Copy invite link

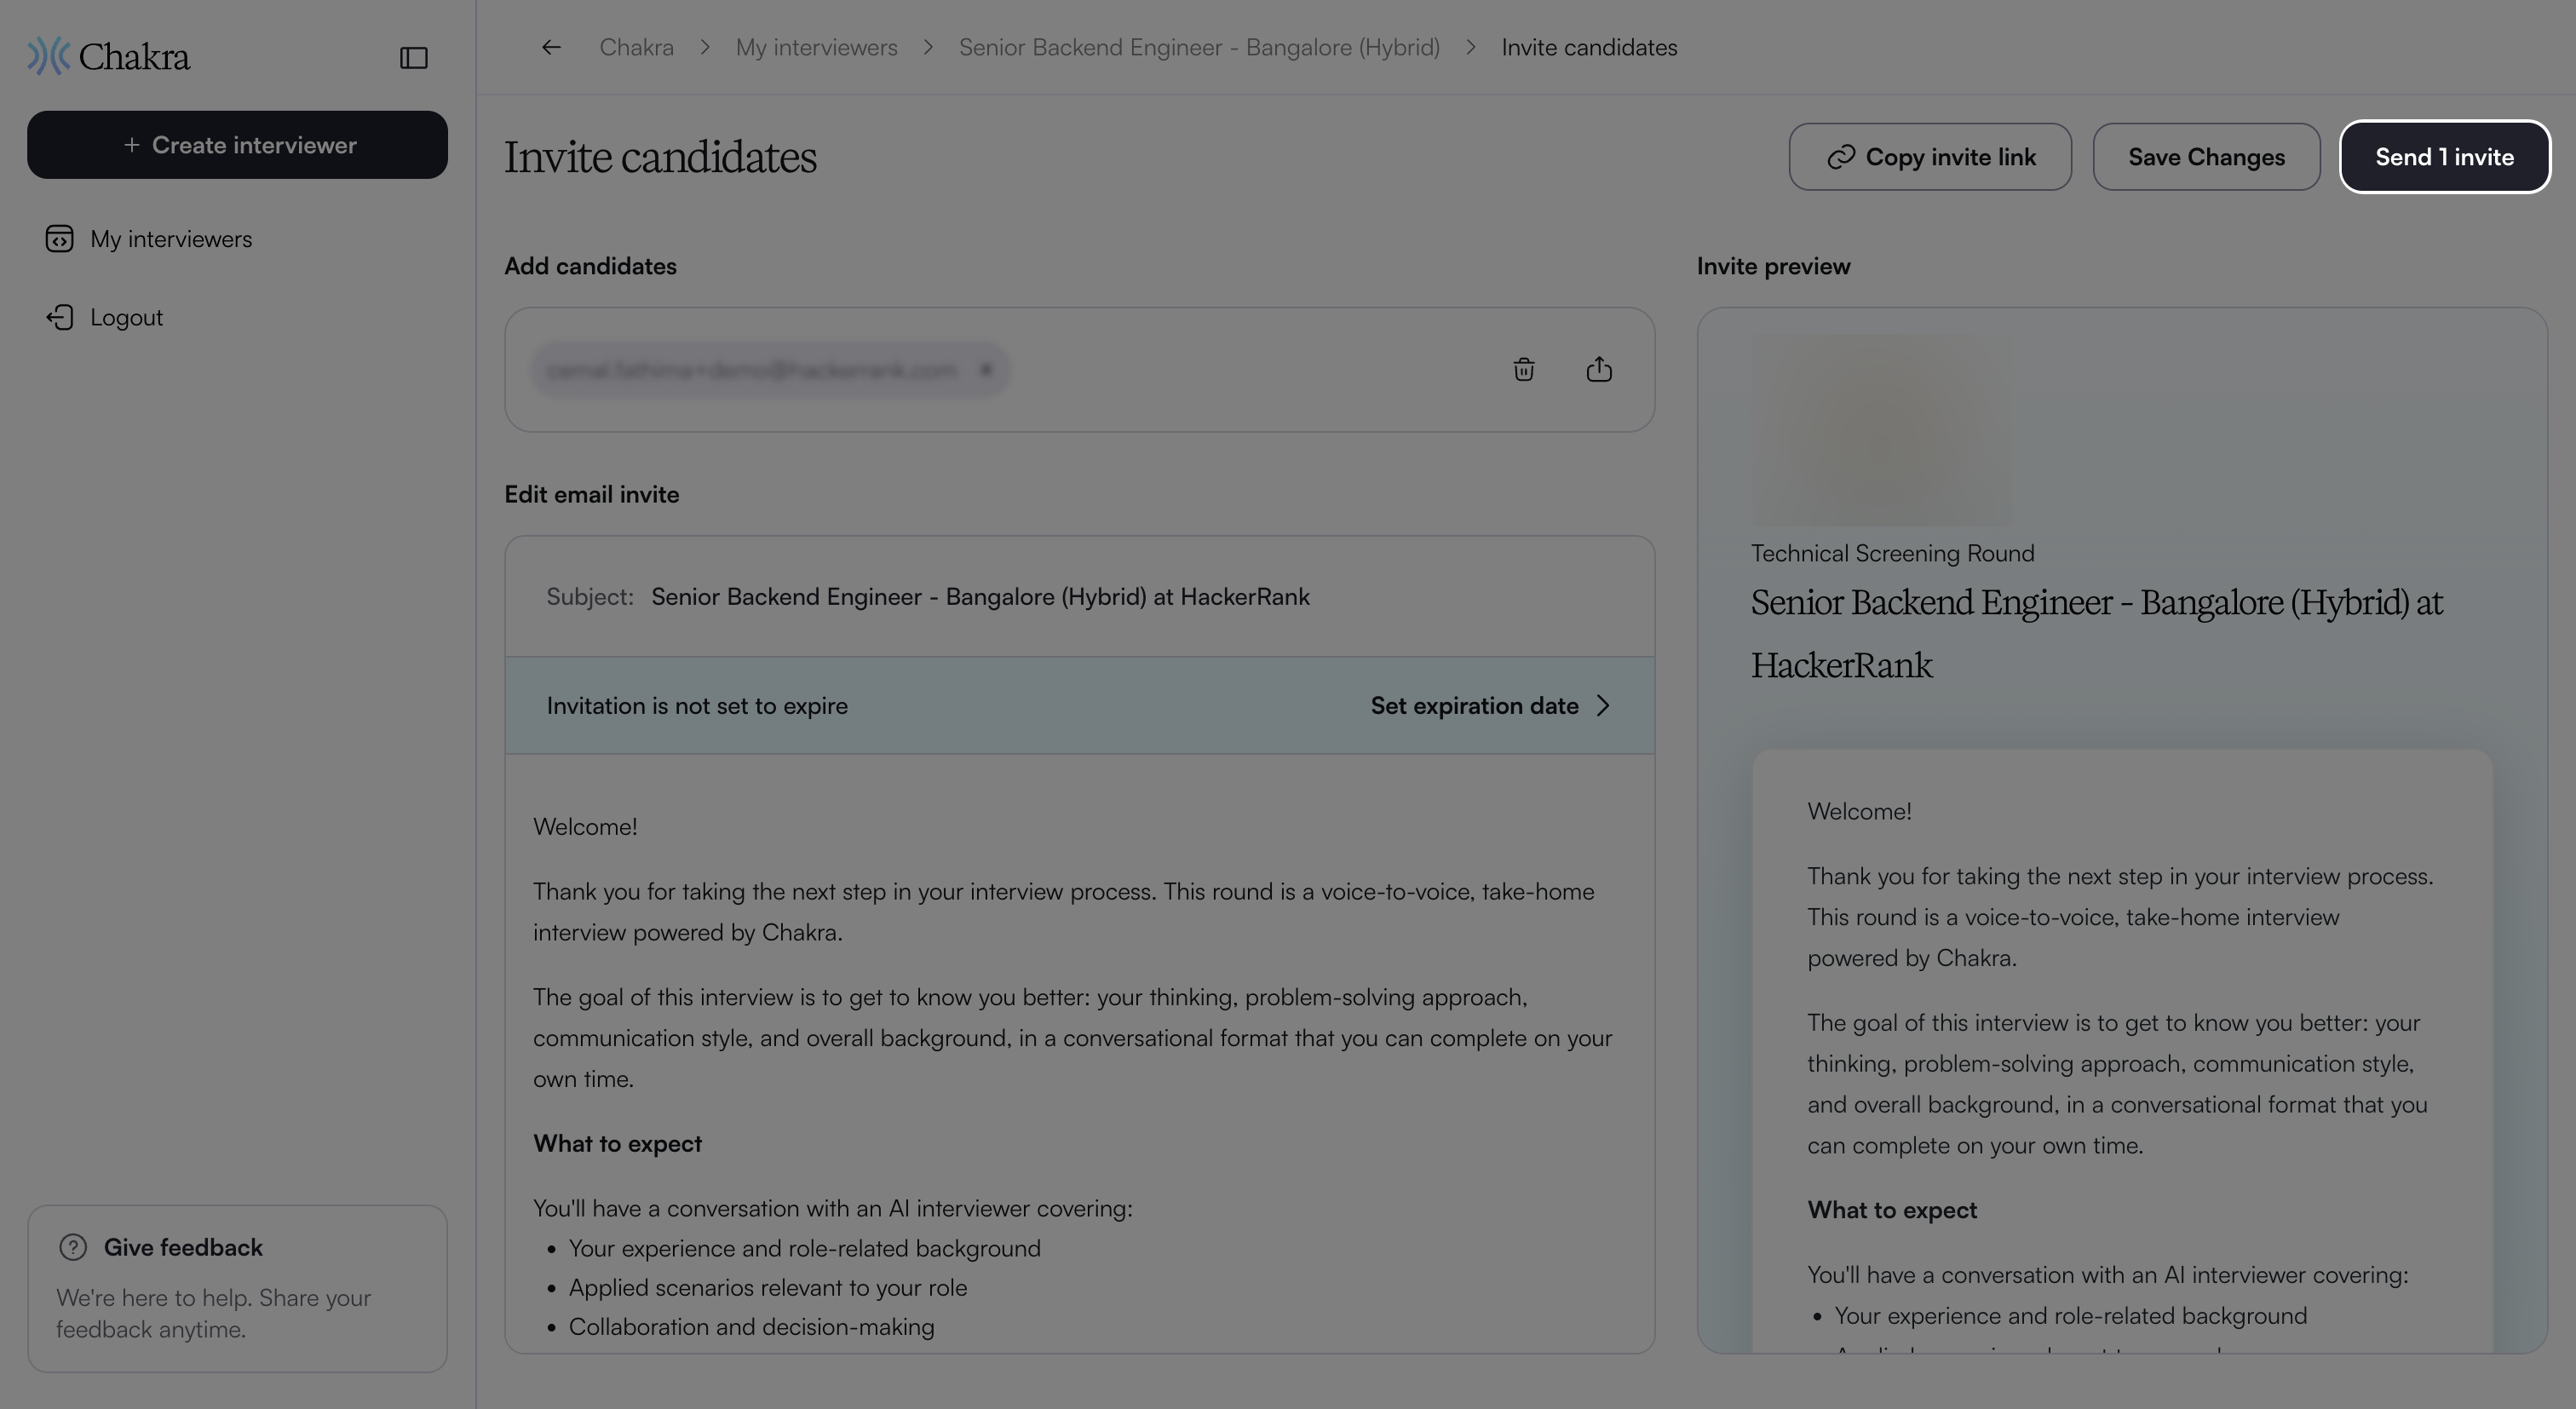point(1930,157)
